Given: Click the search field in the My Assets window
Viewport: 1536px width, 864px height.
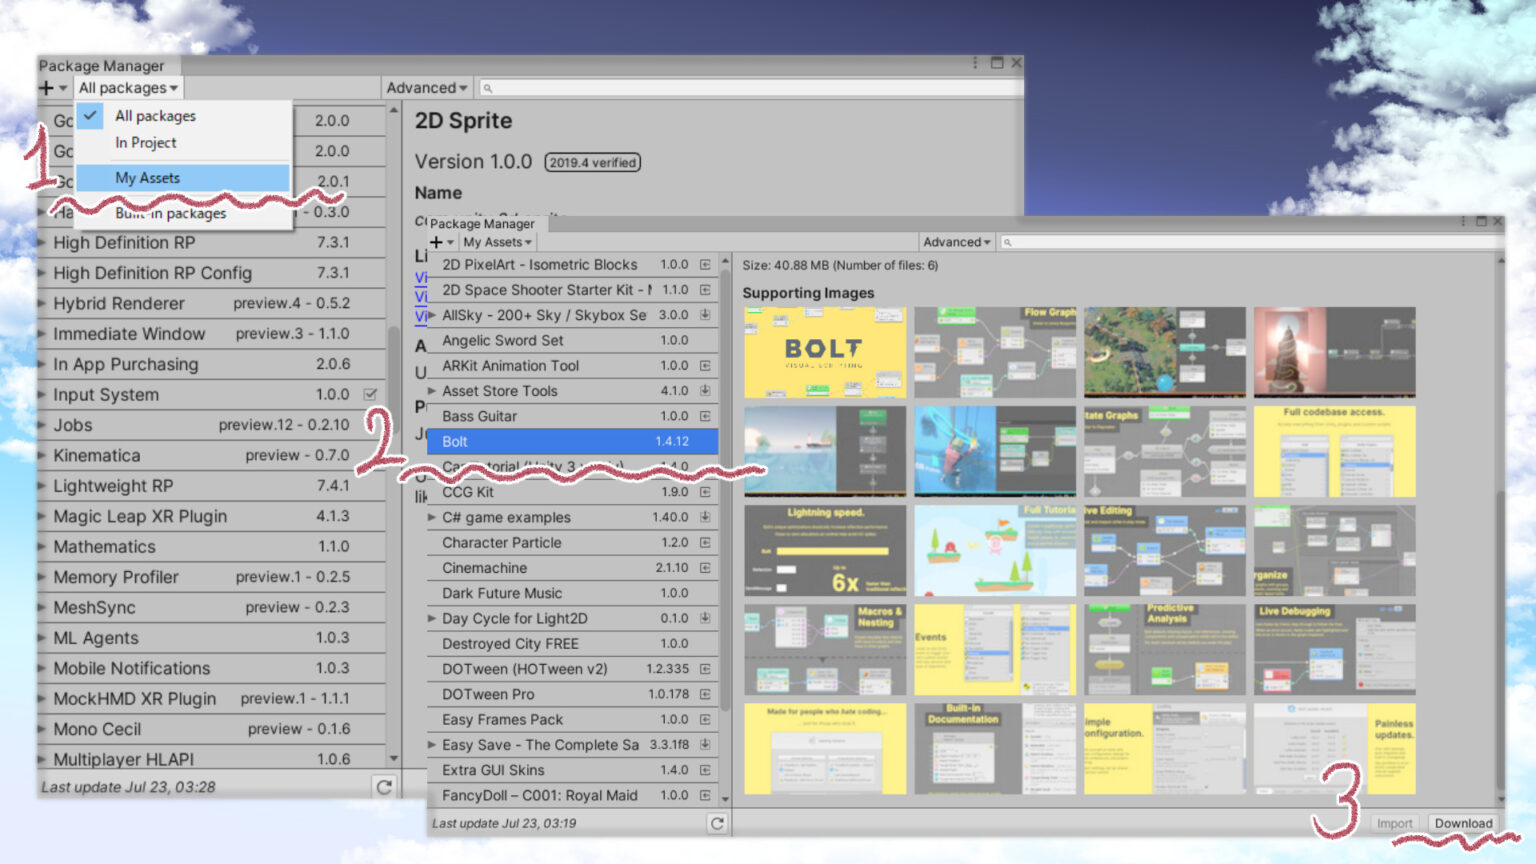Looking at the screenshot, I should click(x=1250, y=242).
